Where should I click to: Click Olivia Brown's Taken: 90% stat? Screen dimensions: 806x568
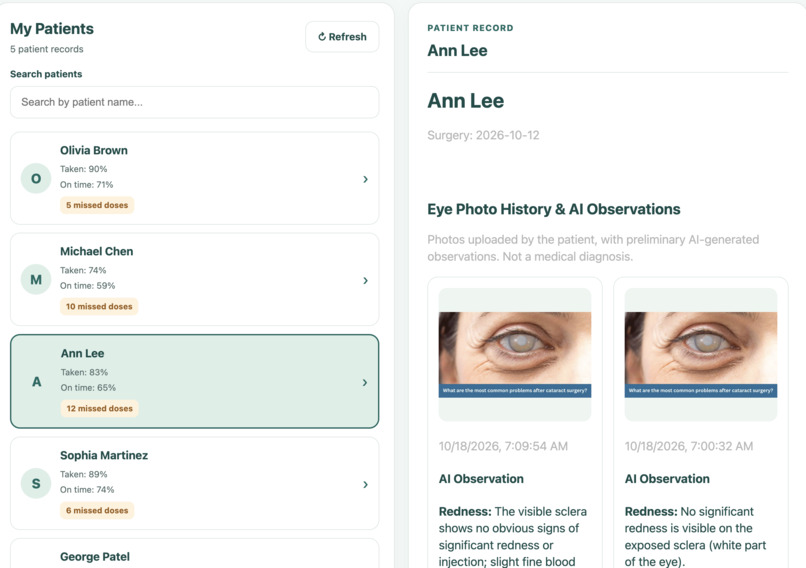pos(83,169)
